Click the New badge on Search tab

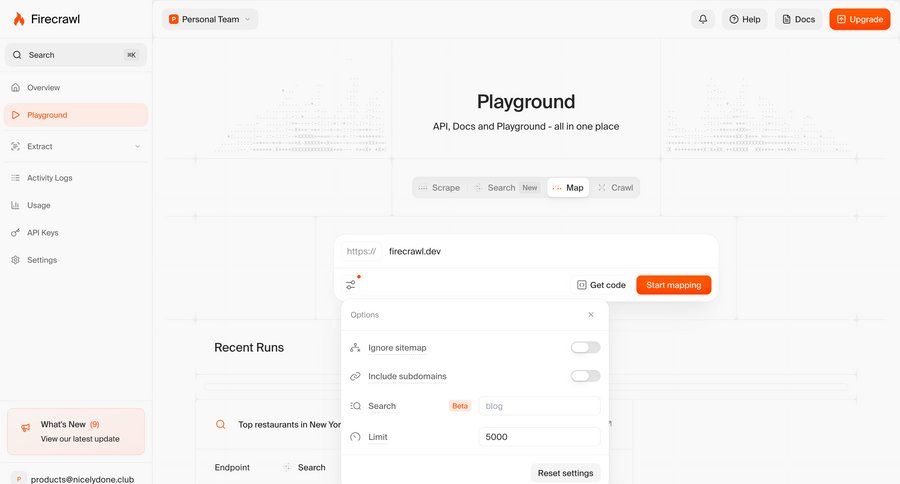[529, 188]
